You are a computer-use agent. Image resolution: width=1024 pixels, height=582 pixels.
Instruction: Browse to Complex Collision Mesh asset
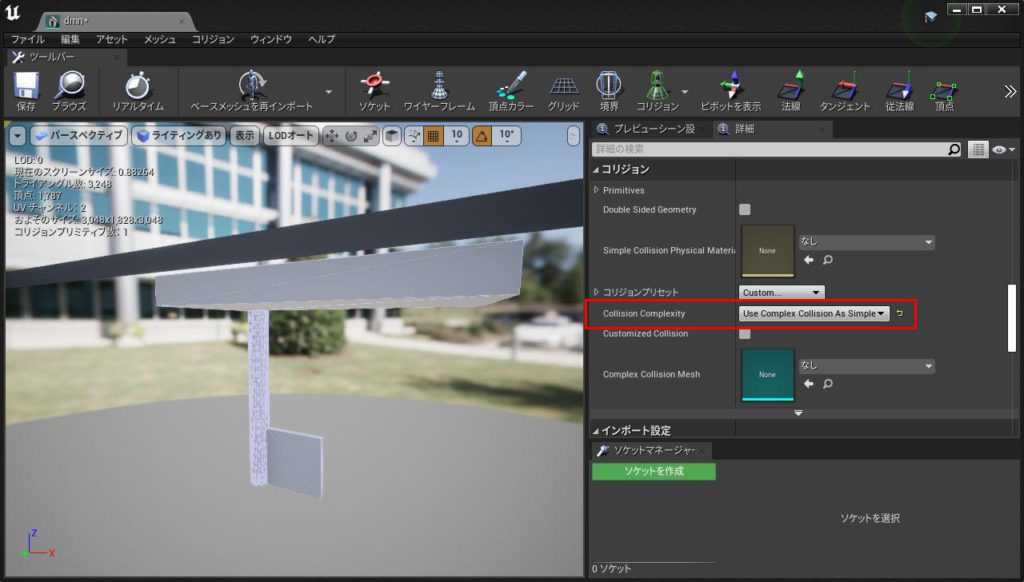coord(827,384)
